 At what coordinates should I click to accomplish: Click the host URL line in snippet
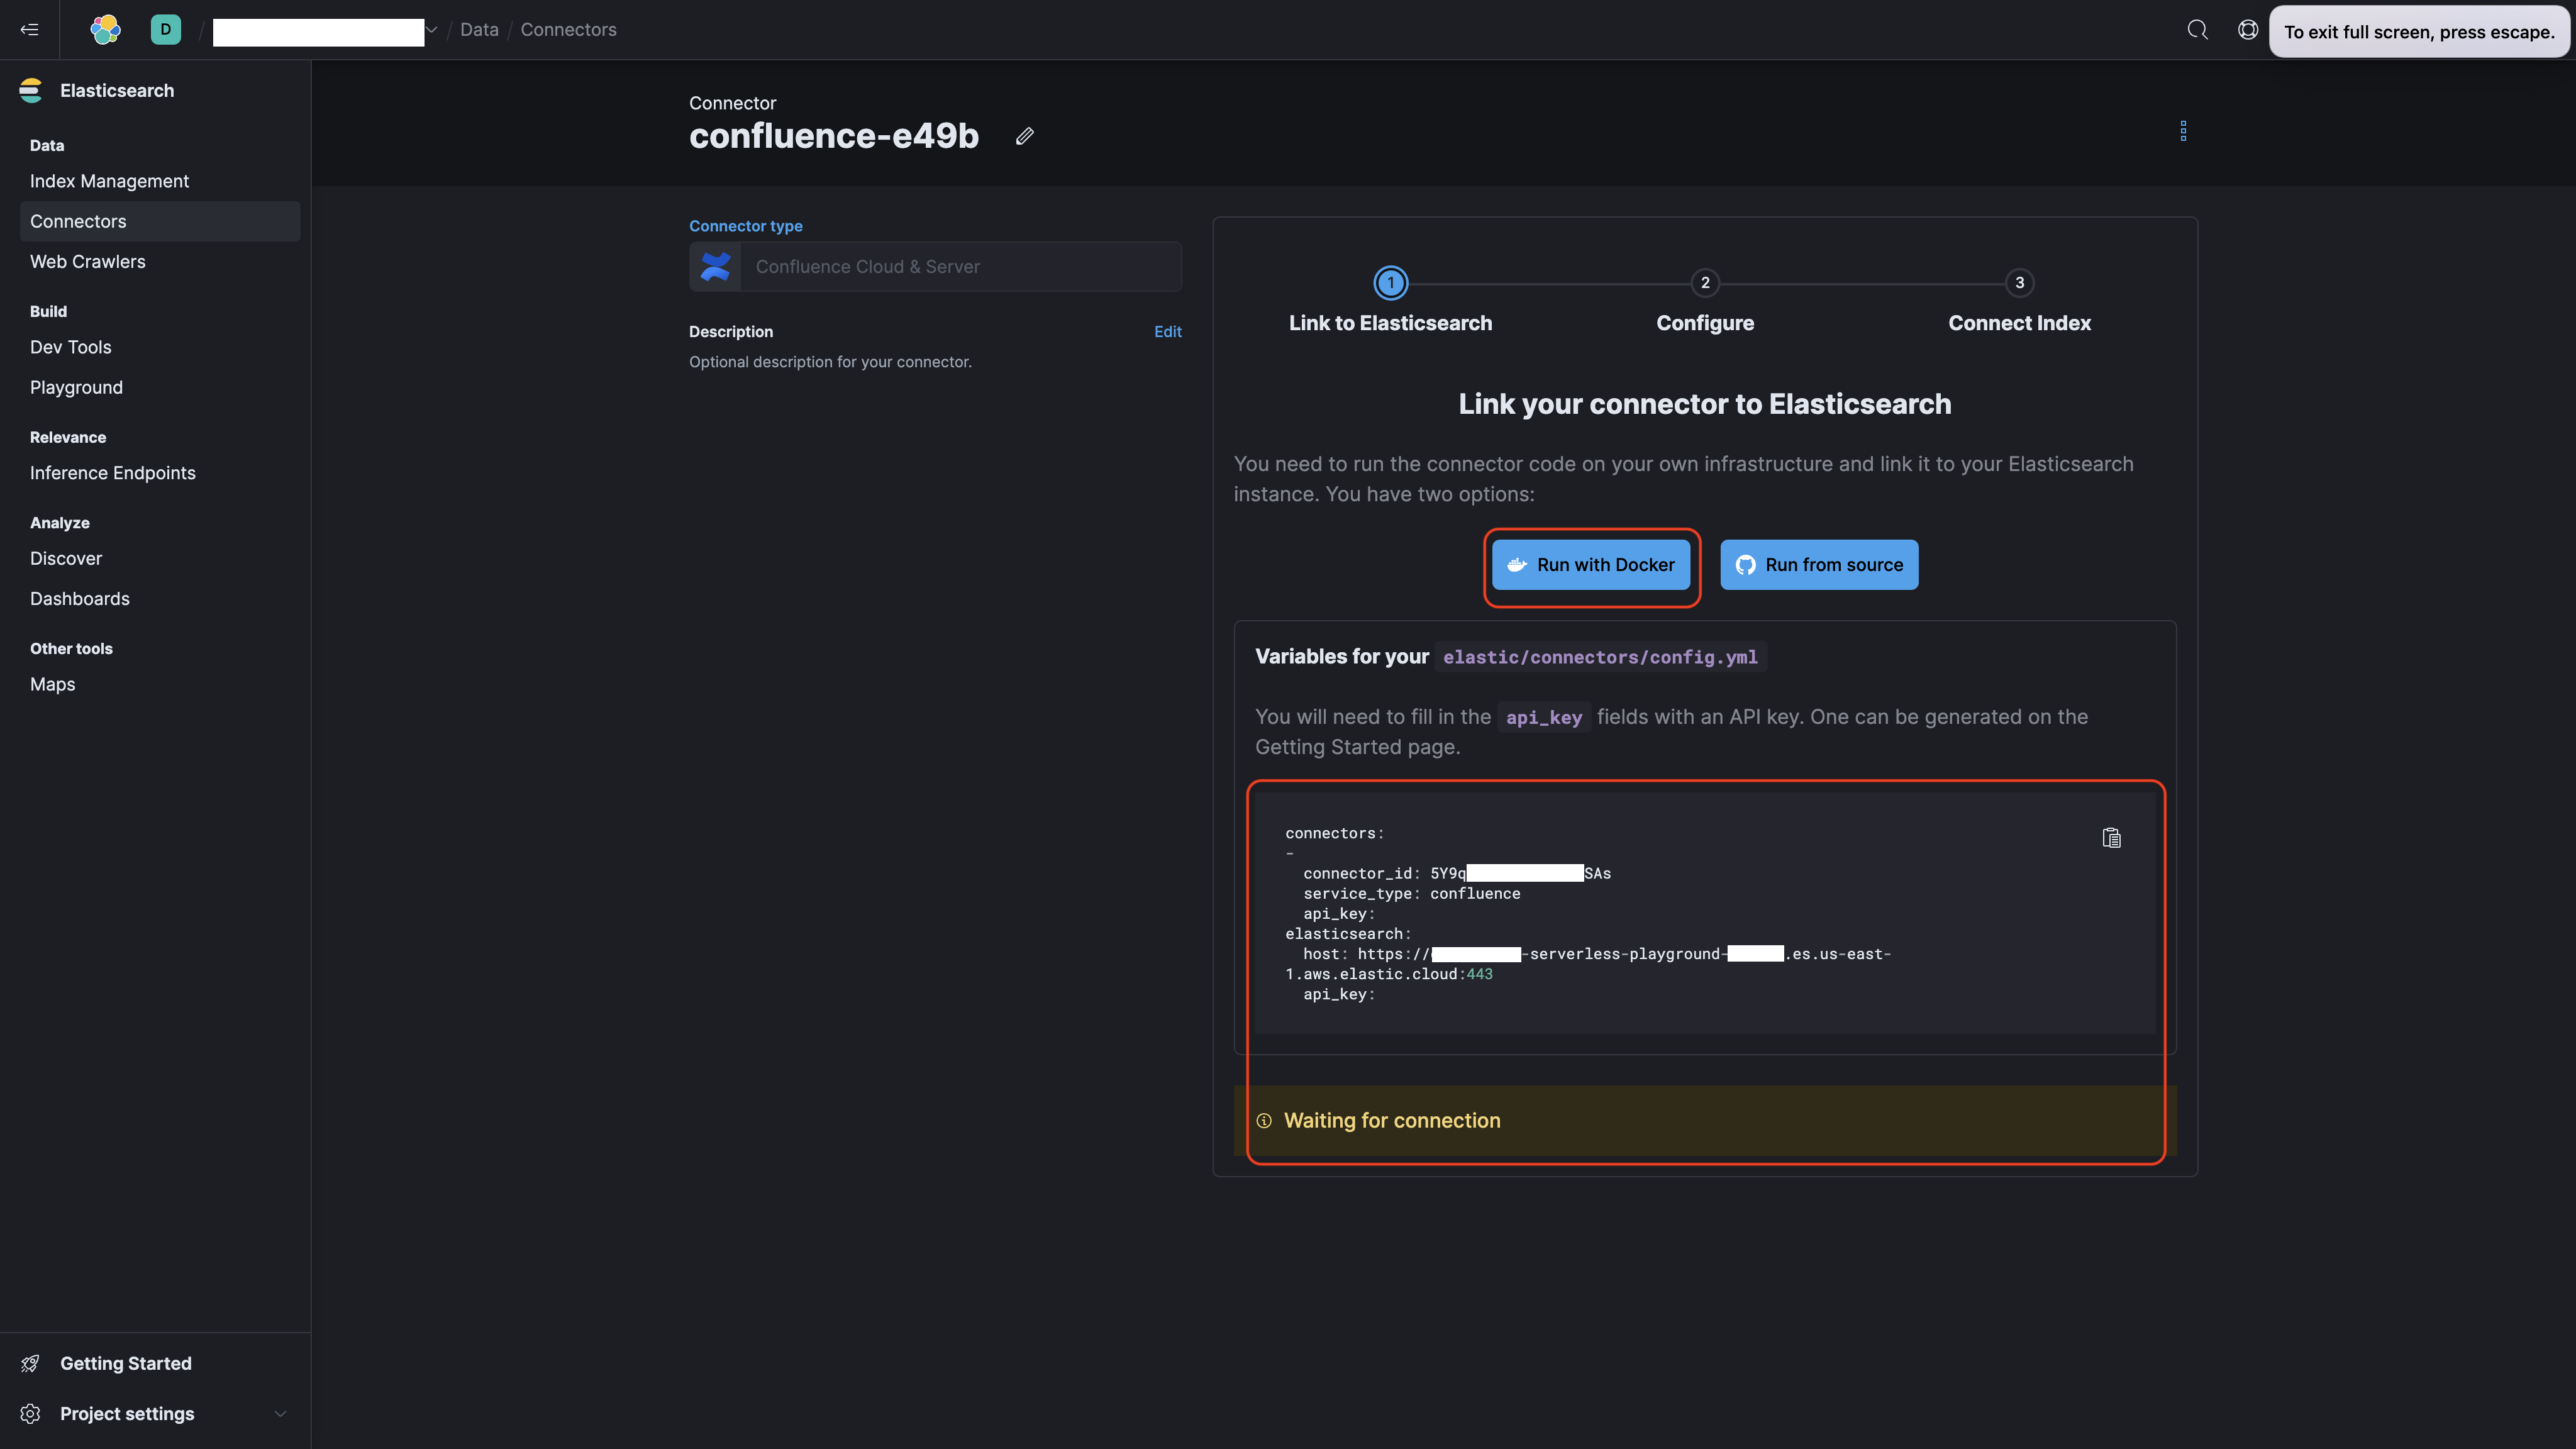point(1597,954)
